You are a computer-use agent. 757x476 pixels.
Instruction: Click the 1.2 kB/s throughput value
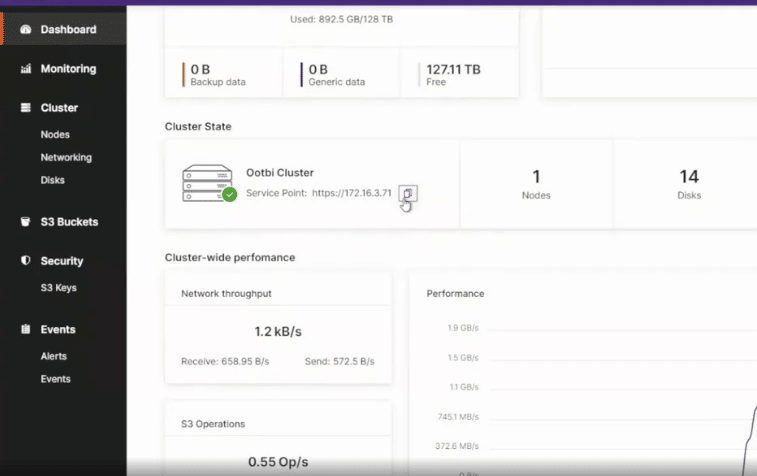[278, 332]
